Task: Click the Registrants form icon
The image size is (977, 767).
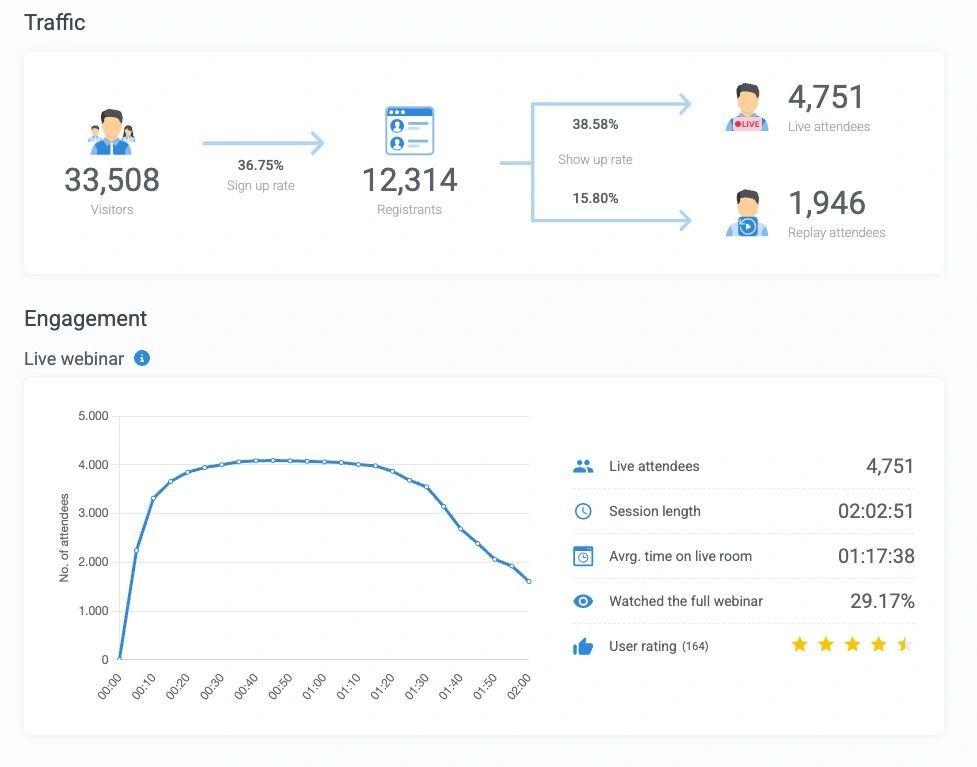Action: 409,131
